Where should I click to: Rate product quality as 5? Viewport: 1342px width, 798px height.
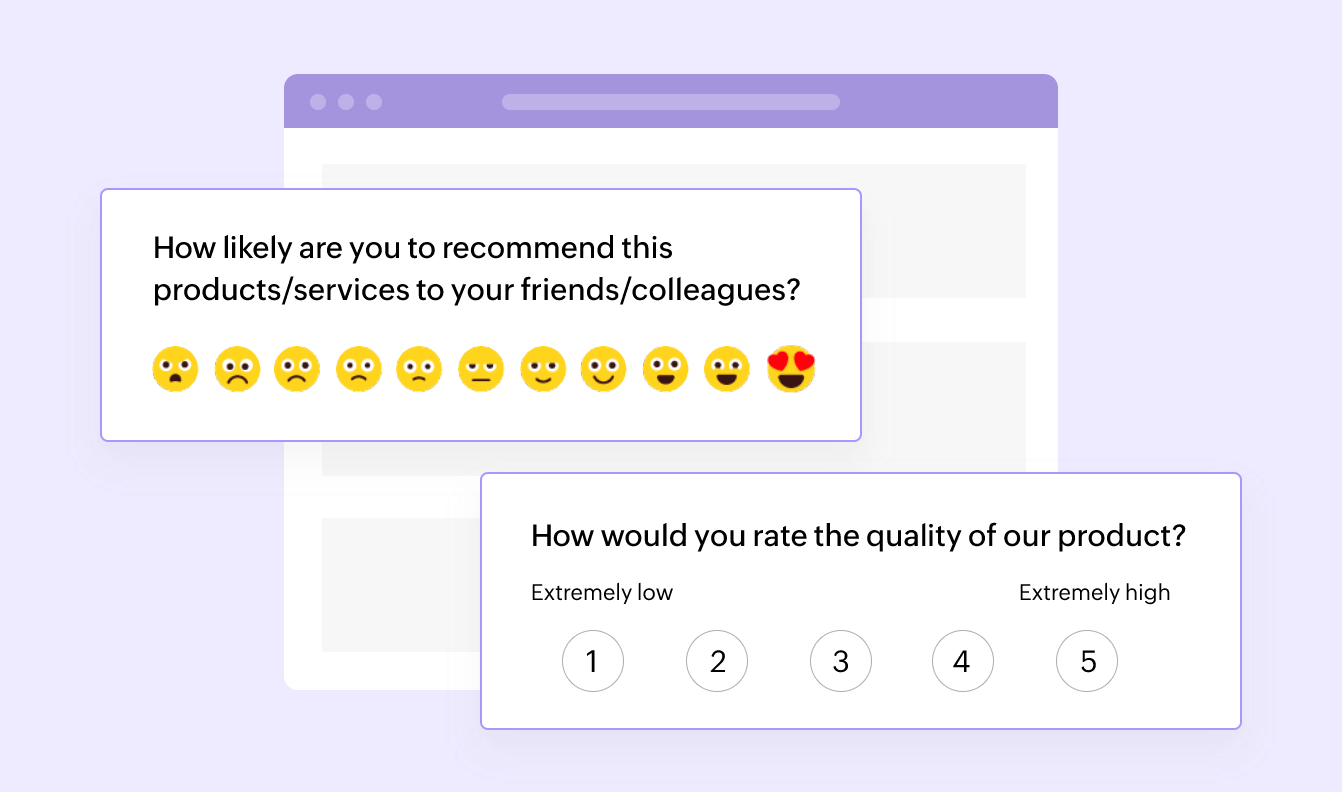(x=1087, y=661)
